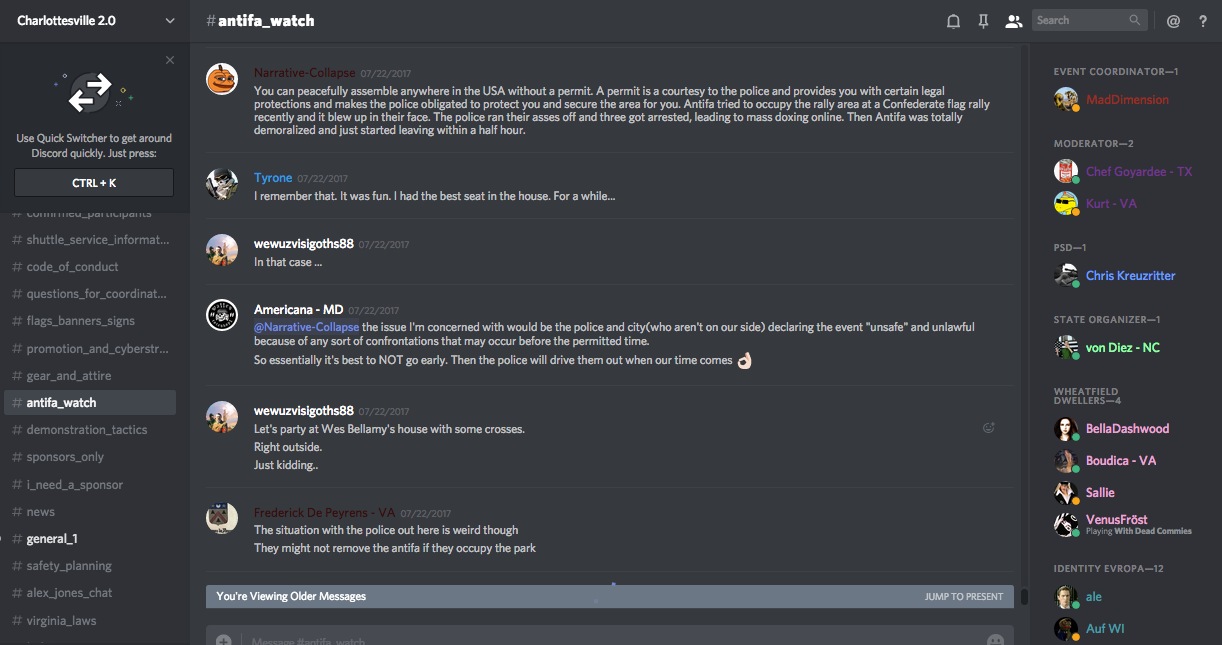Show pinned messages

pyautogui.click(x=983, y=21)
